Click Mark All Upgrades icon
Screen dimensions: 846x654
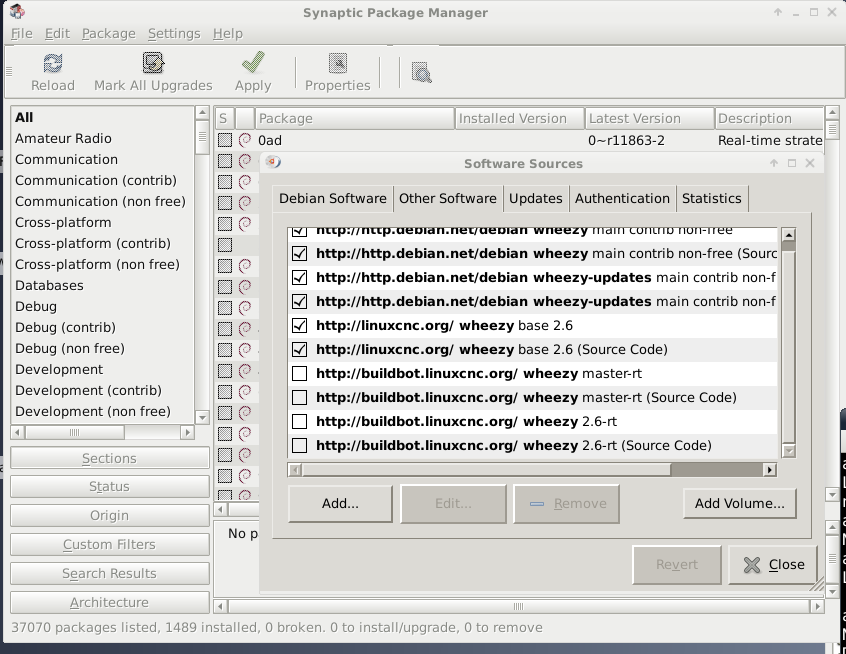click(153, 63)
